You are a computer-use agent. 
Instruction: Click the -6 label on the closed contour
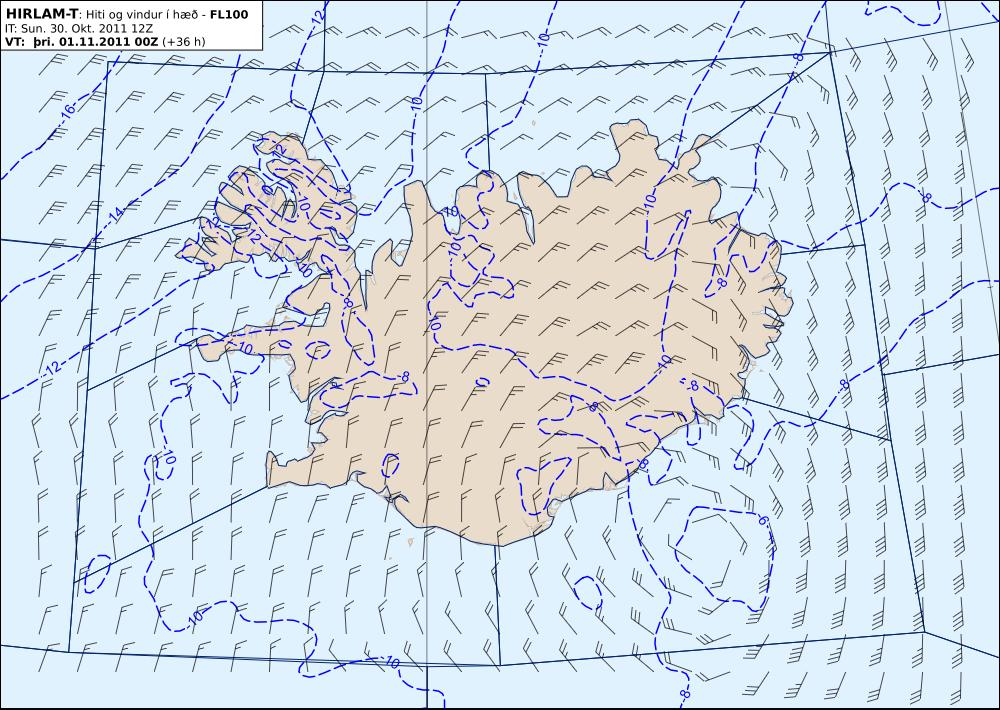763,520
